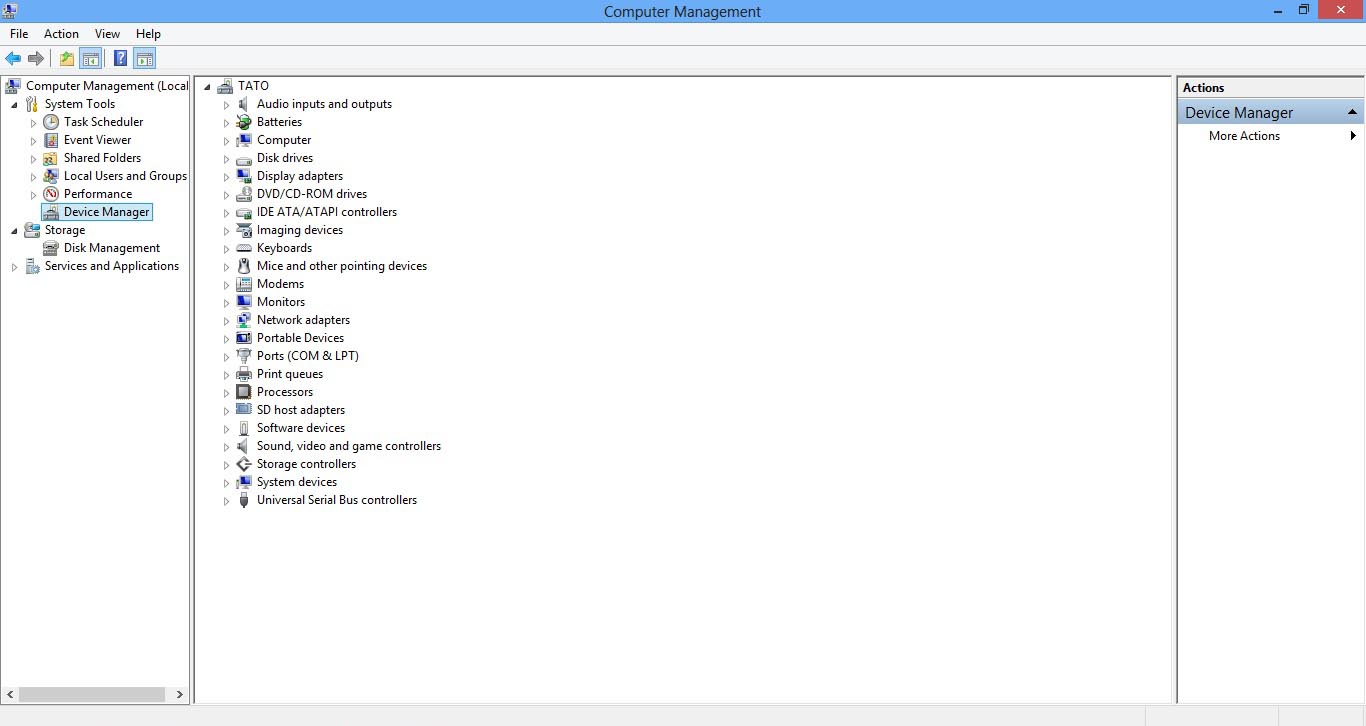Click the Imaging devices camera icon
The width and height of the screenshot is (1366, 726).
tap(244, 230)
